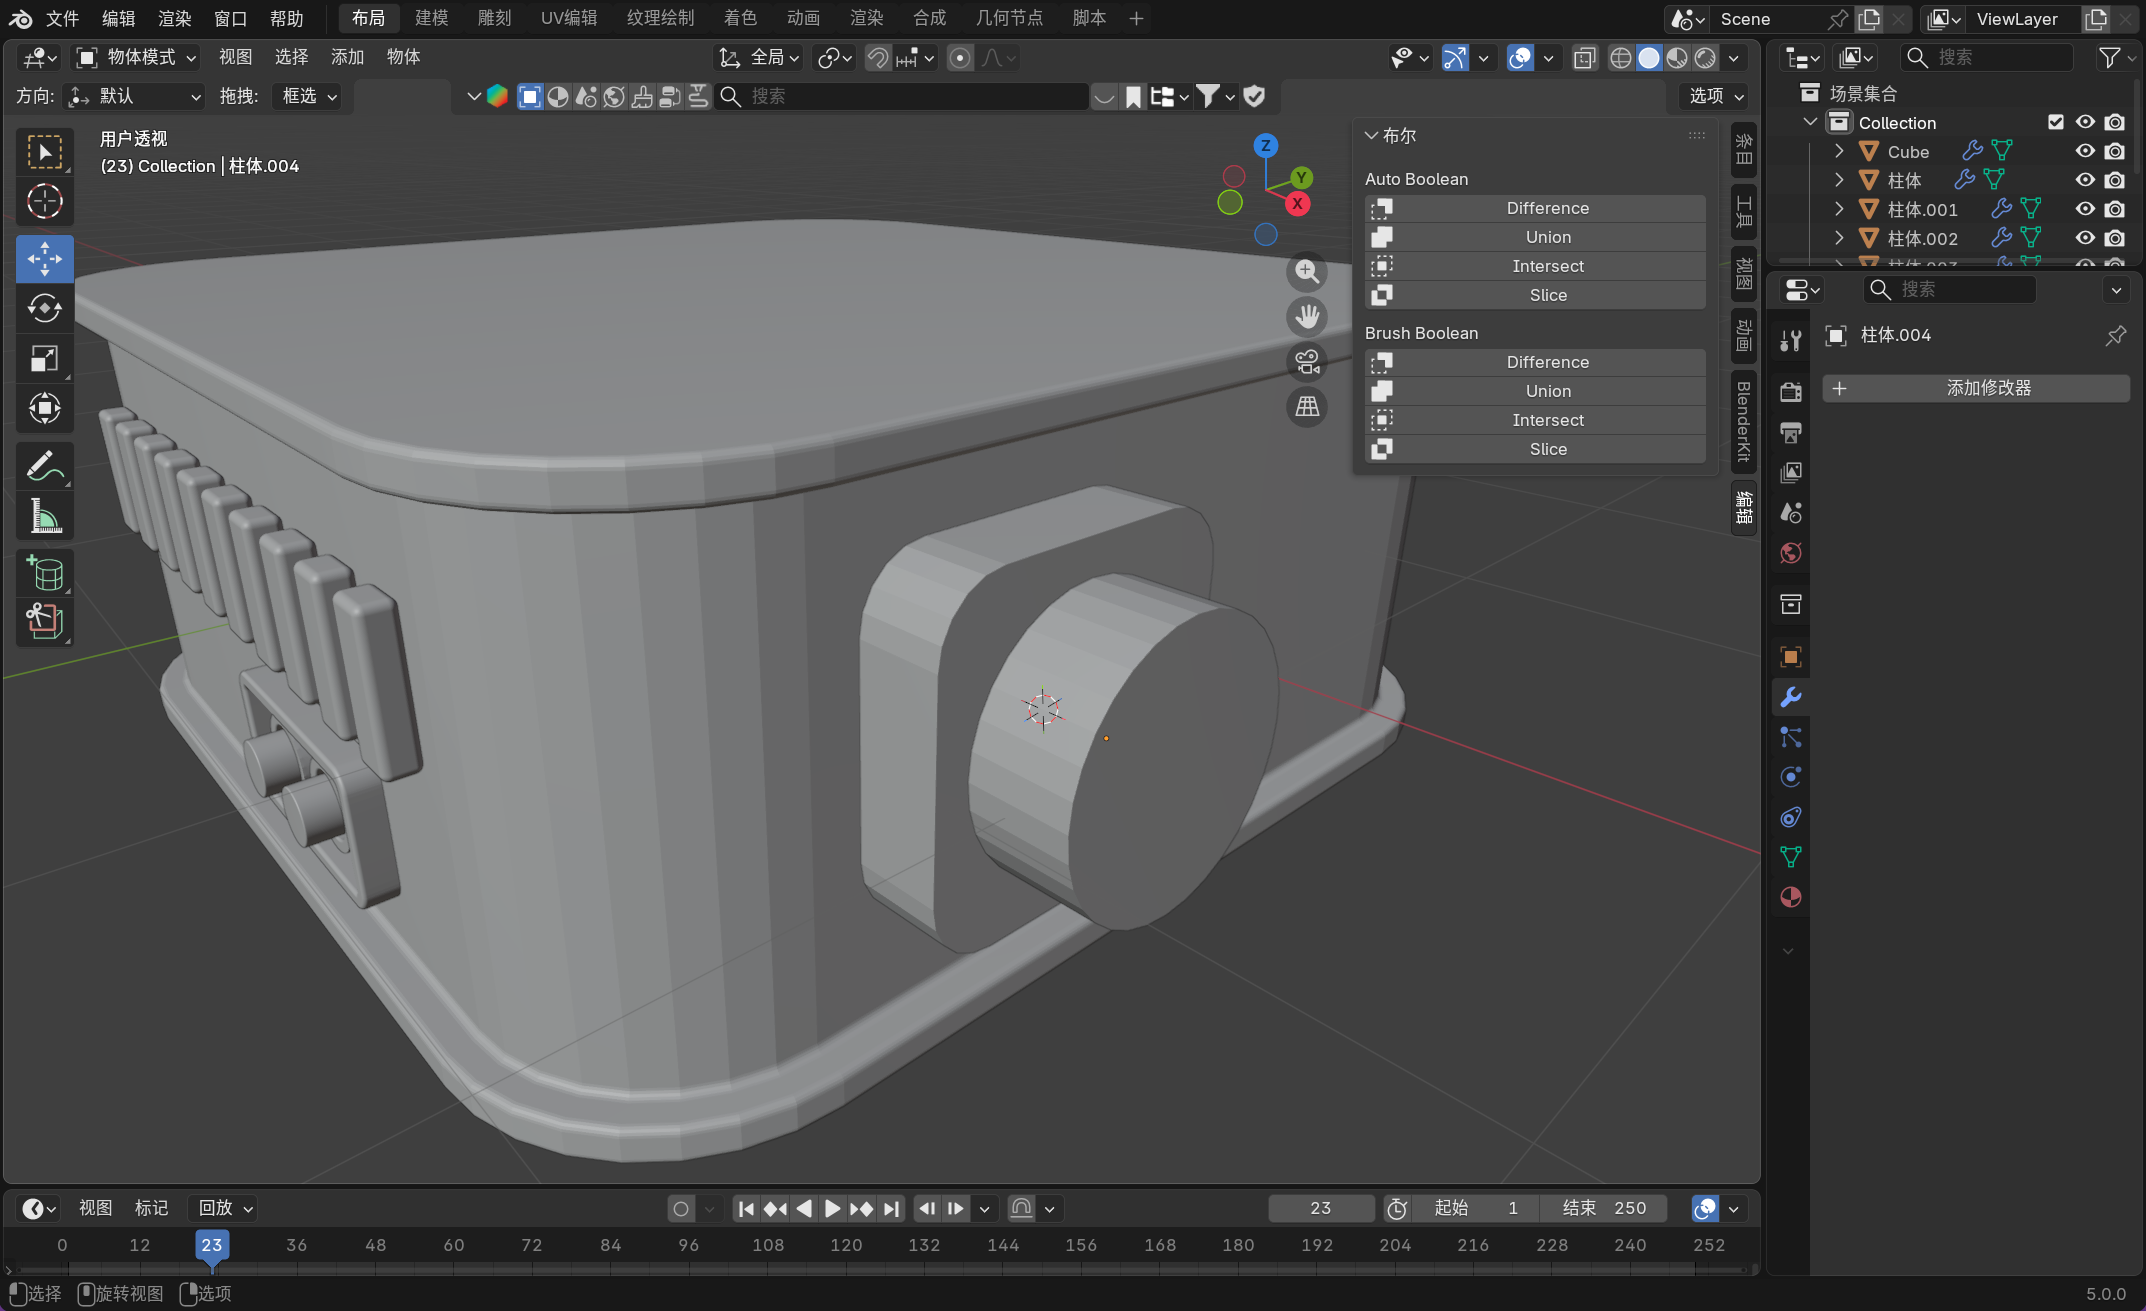This screenshot has width=2146, height=1311.
Task: Expand the 柱体.002 tree item
Action: coord(1838,238)
